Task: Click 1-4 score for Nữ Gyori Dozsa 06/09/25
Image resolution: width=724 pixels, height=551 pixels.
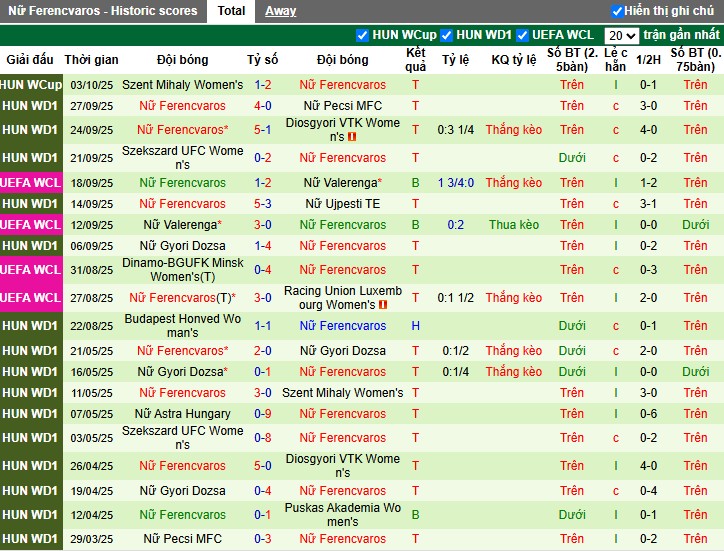Action: (x=262, y=246)
